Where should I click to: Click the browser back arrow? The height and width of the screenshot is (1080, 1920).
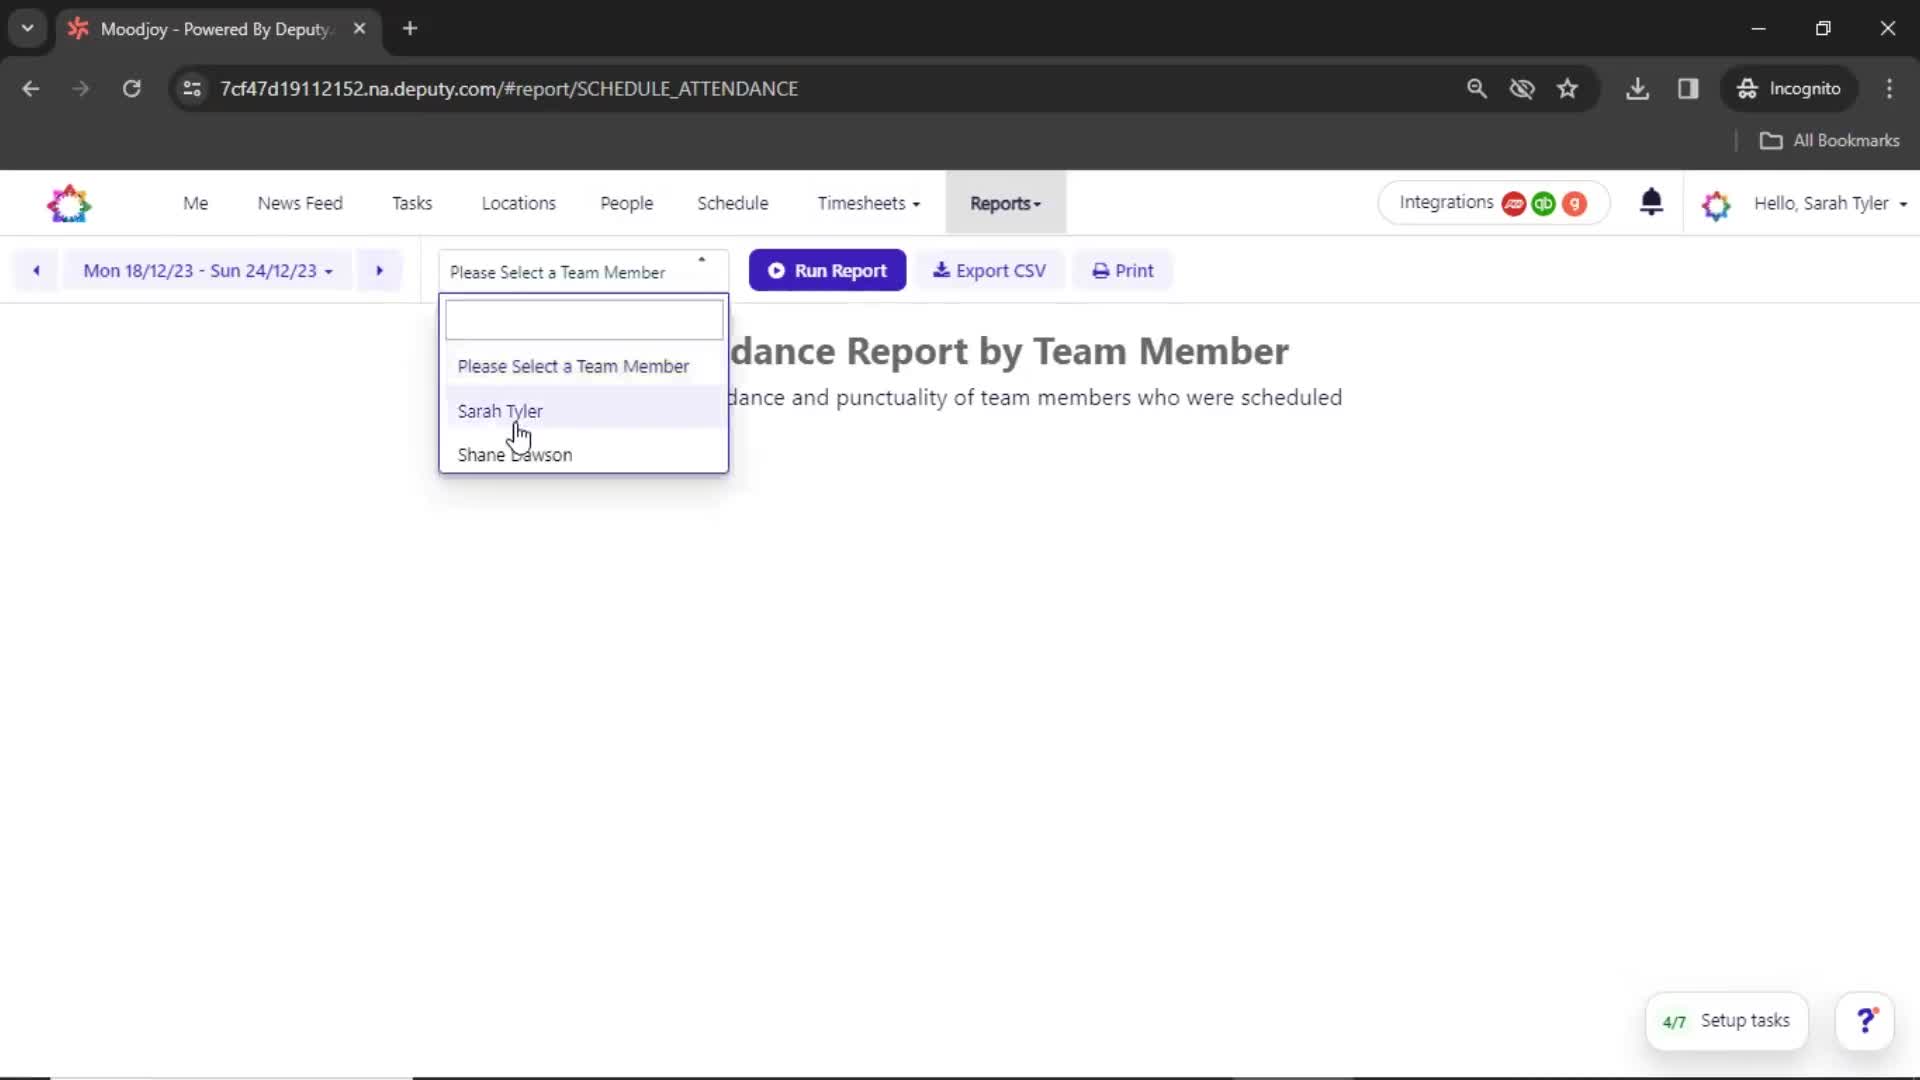coord(31,89)
